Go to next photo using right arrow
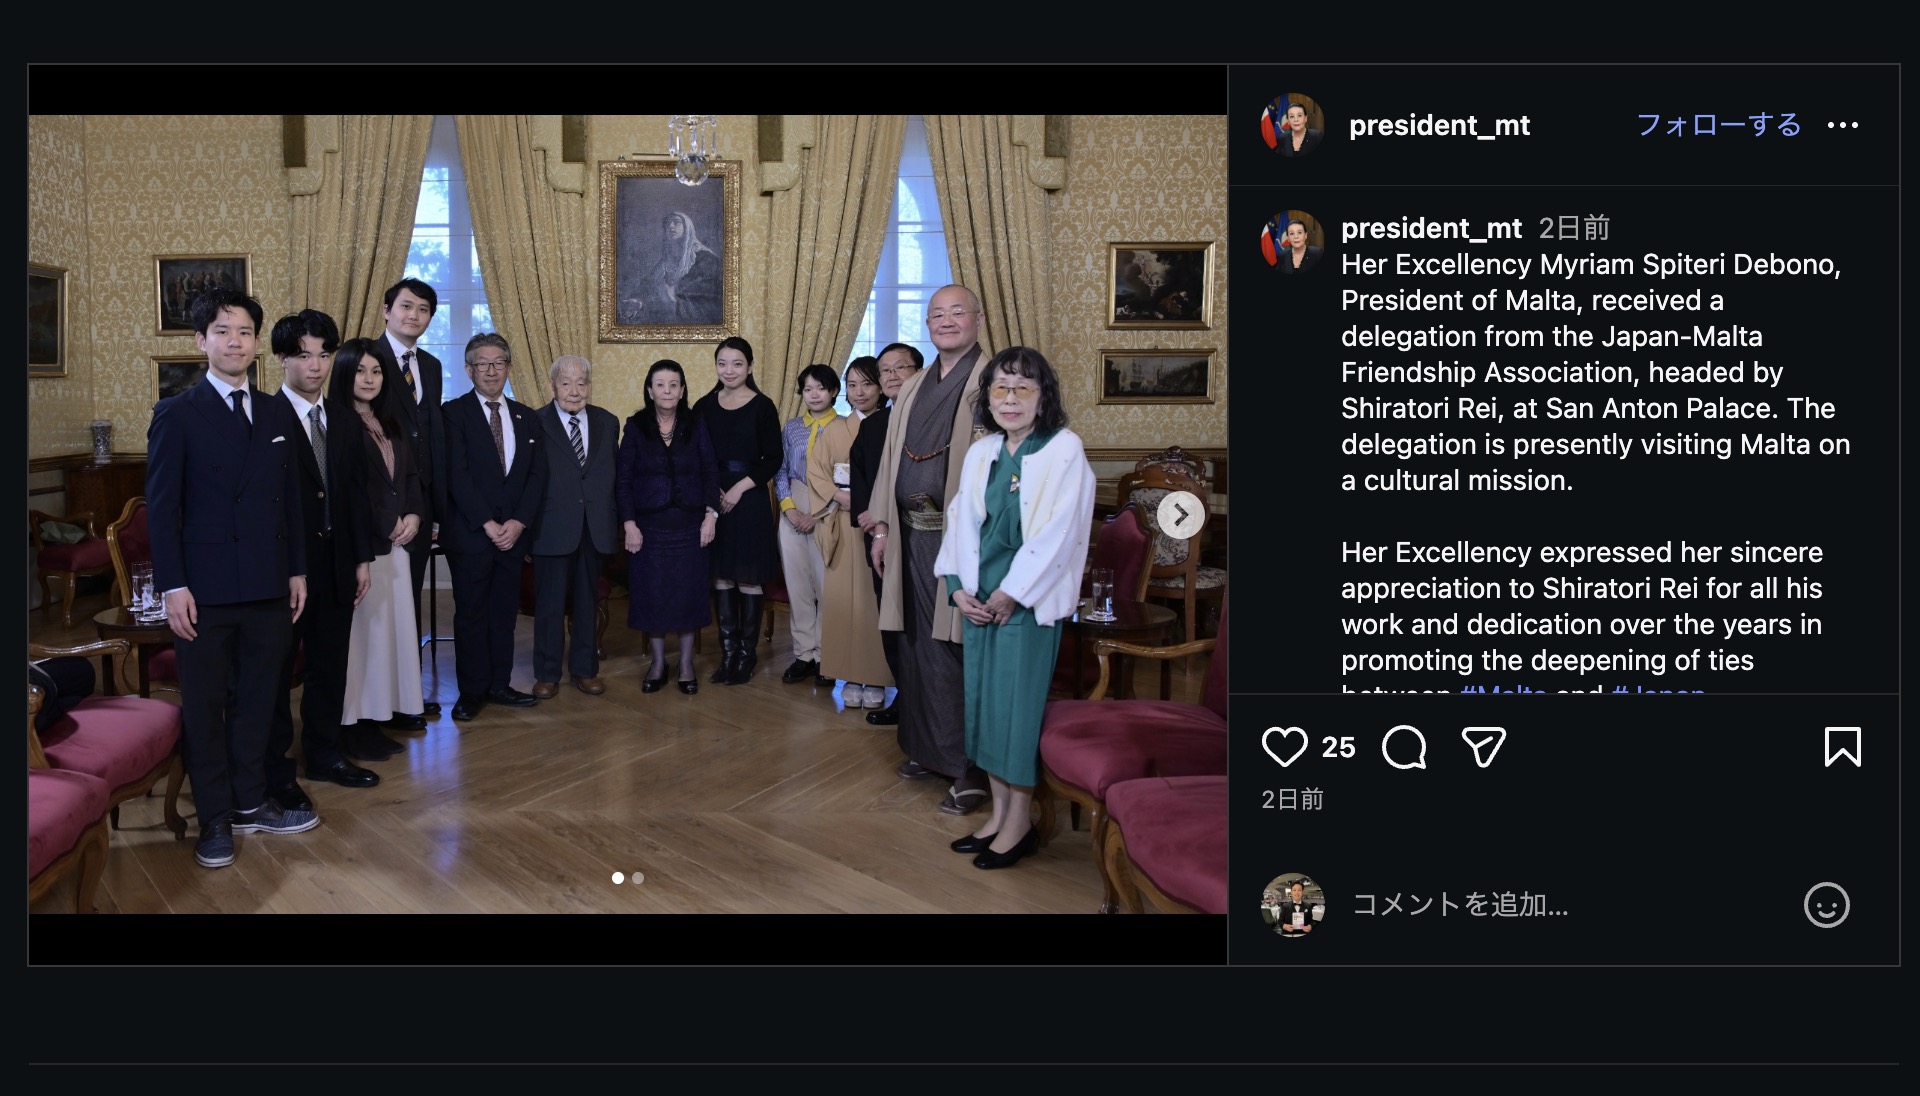Image resolution: width=1920 pixels, height=1096 pixels. click(x=1181, y=515)
